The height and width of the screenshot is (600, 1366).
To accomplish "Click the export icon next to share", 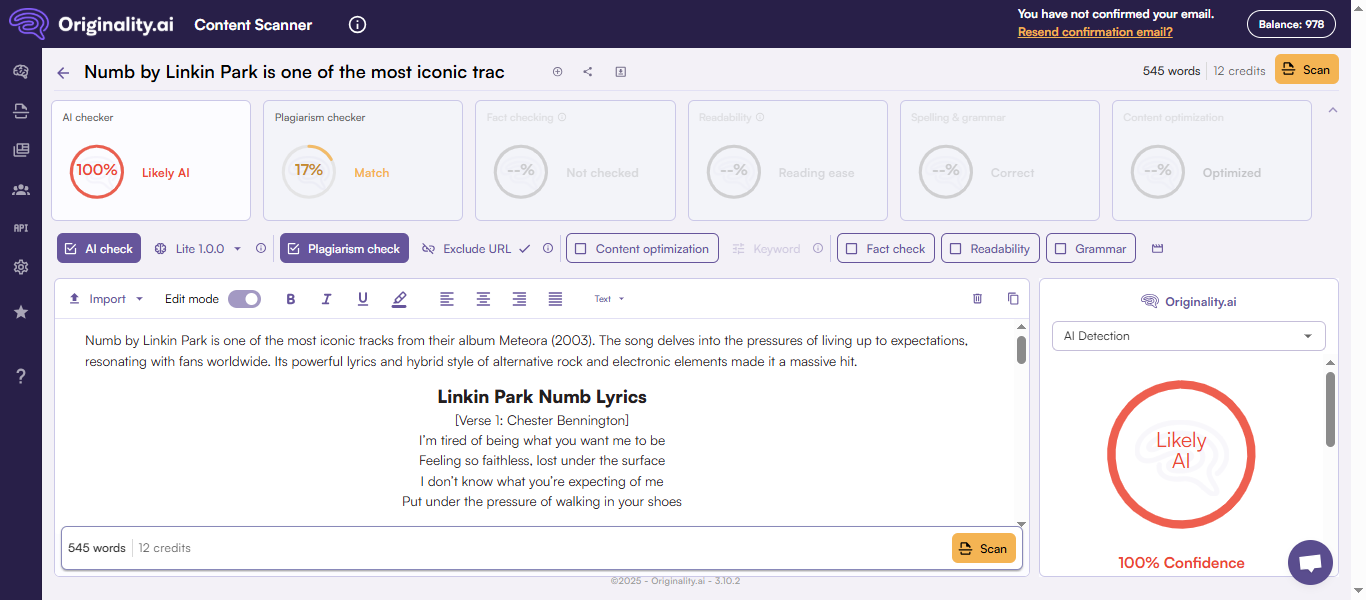I will [620, 71].
